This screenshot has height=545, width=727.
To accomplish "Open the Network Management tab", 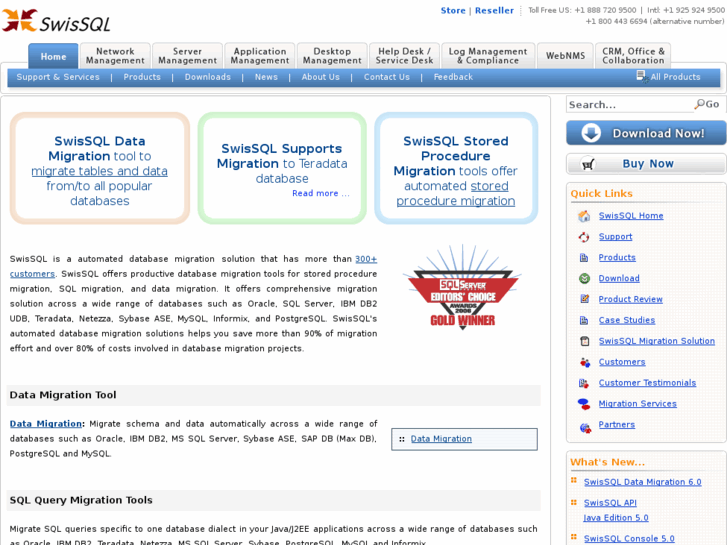I will coord(115,56).
